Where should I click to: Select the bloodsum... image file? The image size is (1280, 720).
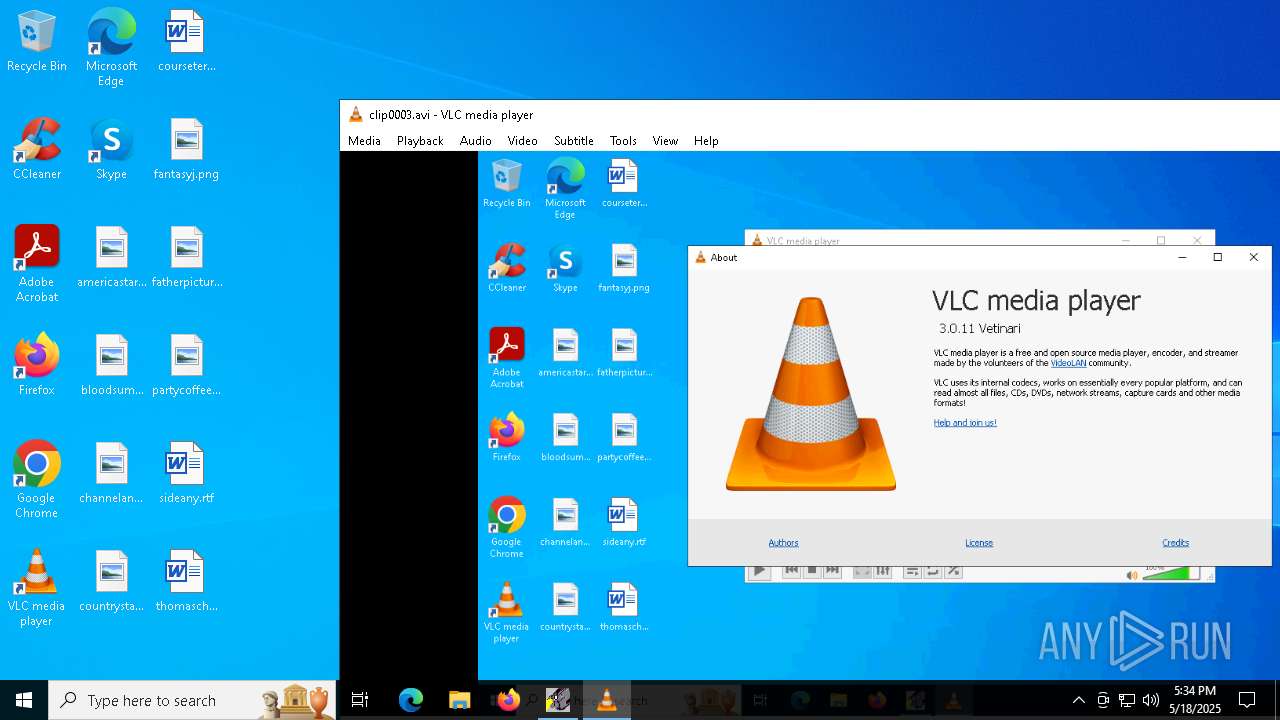(111, 366)
